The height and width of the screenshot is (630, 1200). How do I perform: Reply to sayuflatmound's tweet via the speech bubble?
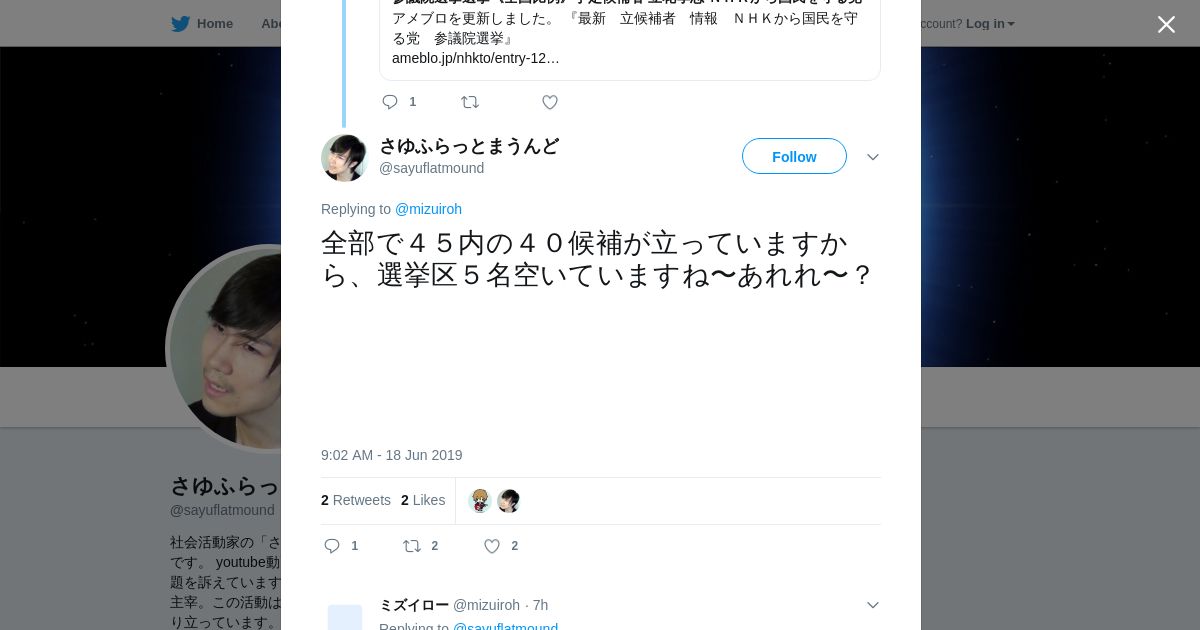point(333,546)
